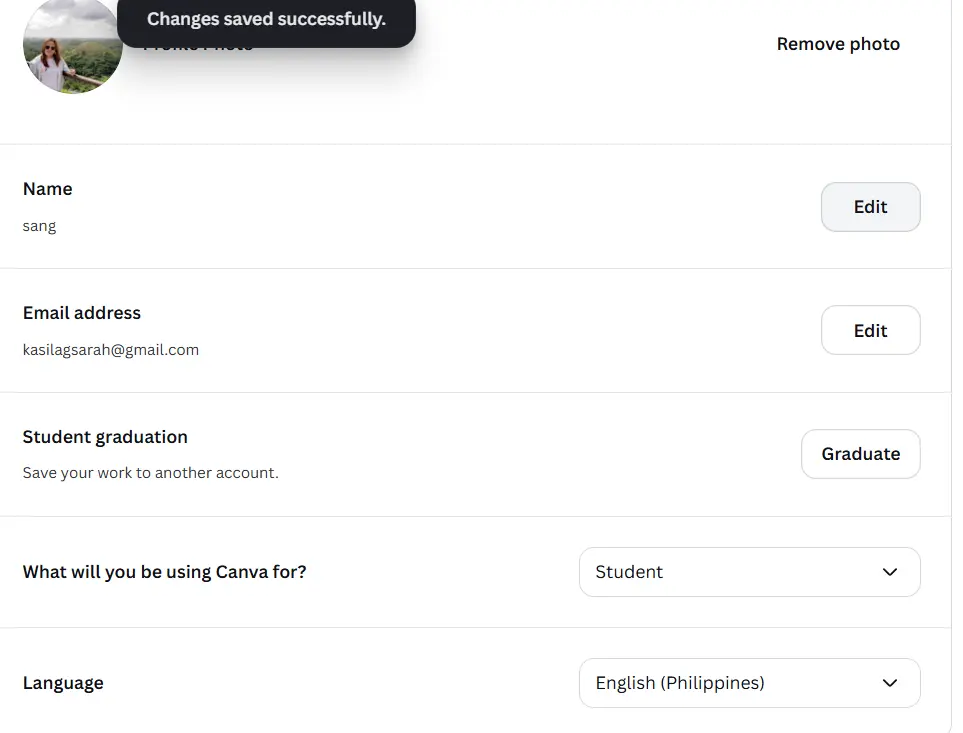This screenshot has width=963, height=733.
Task: Click 'Save your work to another account.' text
Action: tap(150, 473)
